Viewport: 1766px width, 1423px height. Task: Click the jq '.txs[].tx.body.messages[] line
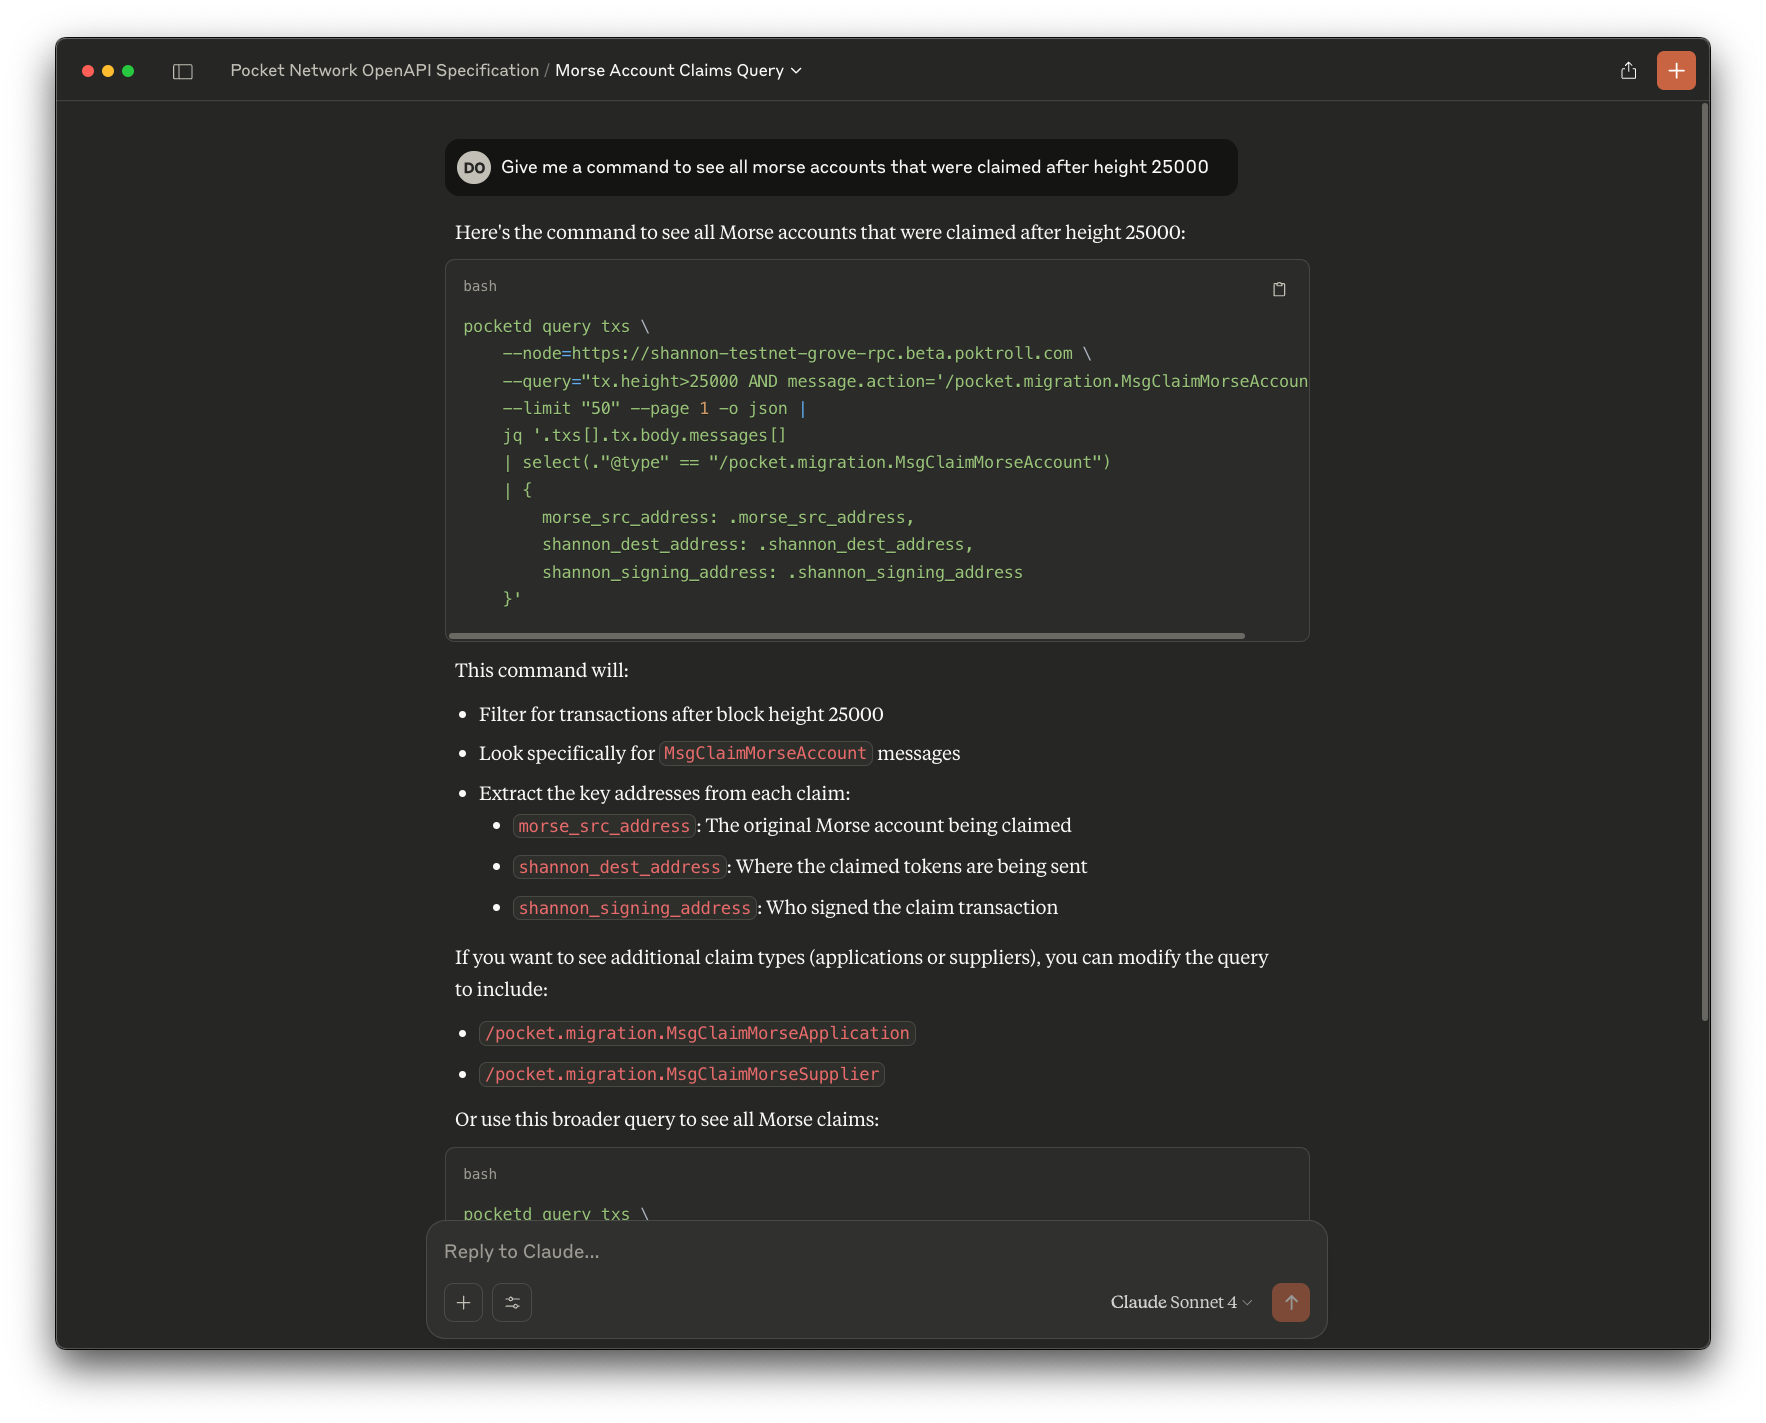point(644,435)
